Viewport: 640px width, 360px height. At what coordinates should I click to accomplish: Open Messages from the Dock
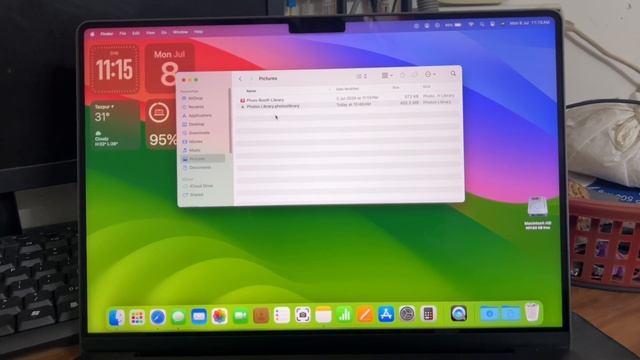pyautogui.click(x=178, y=317)
